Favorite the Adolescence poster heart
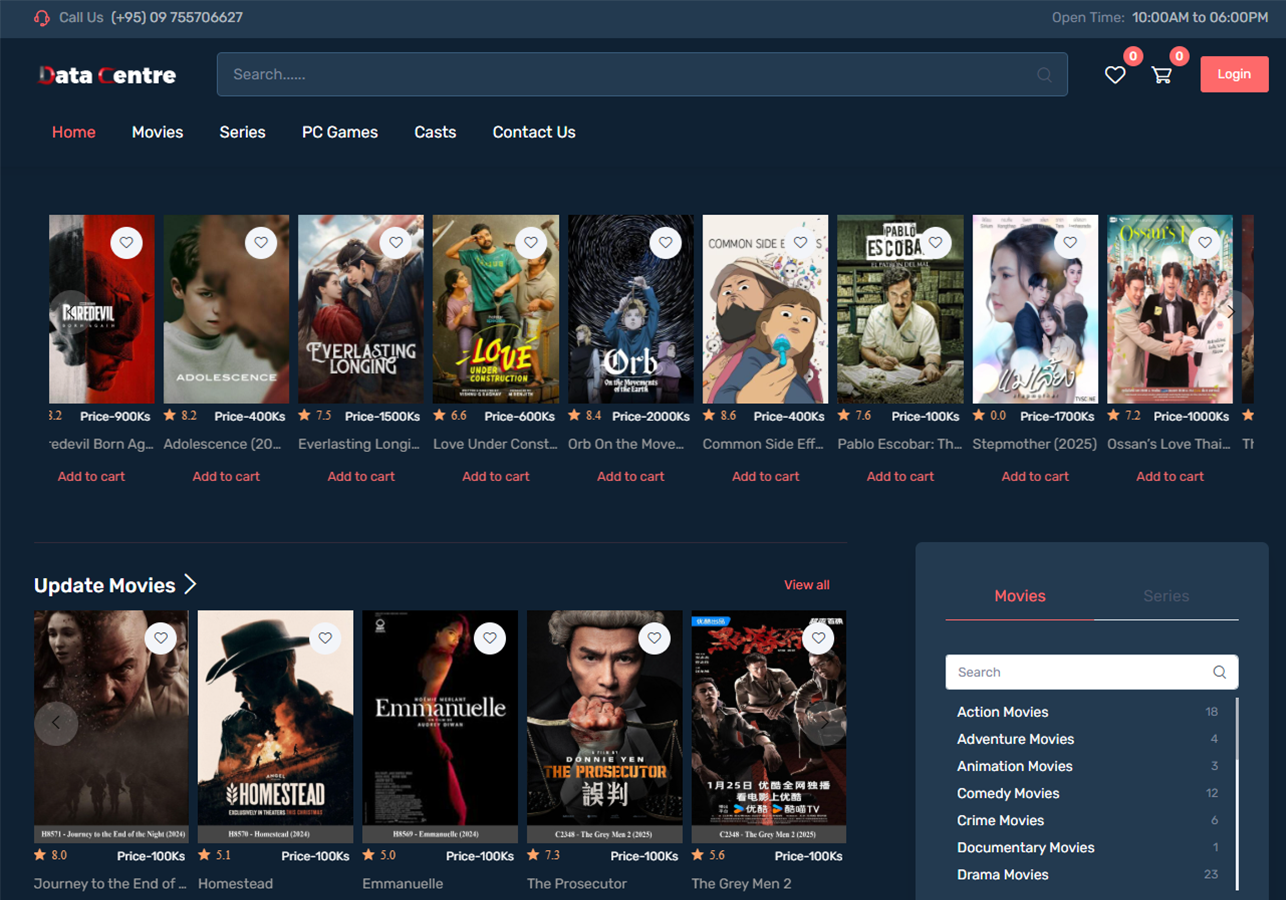 (261, 242)
